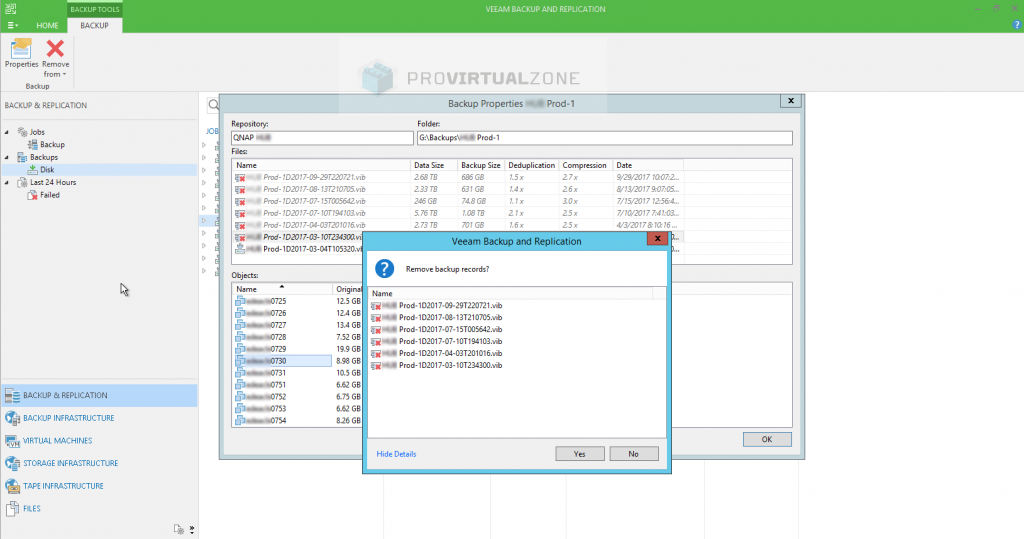
Task: Click the search magnifier icon
Action: pyautogui.click(x=214, y=105)
